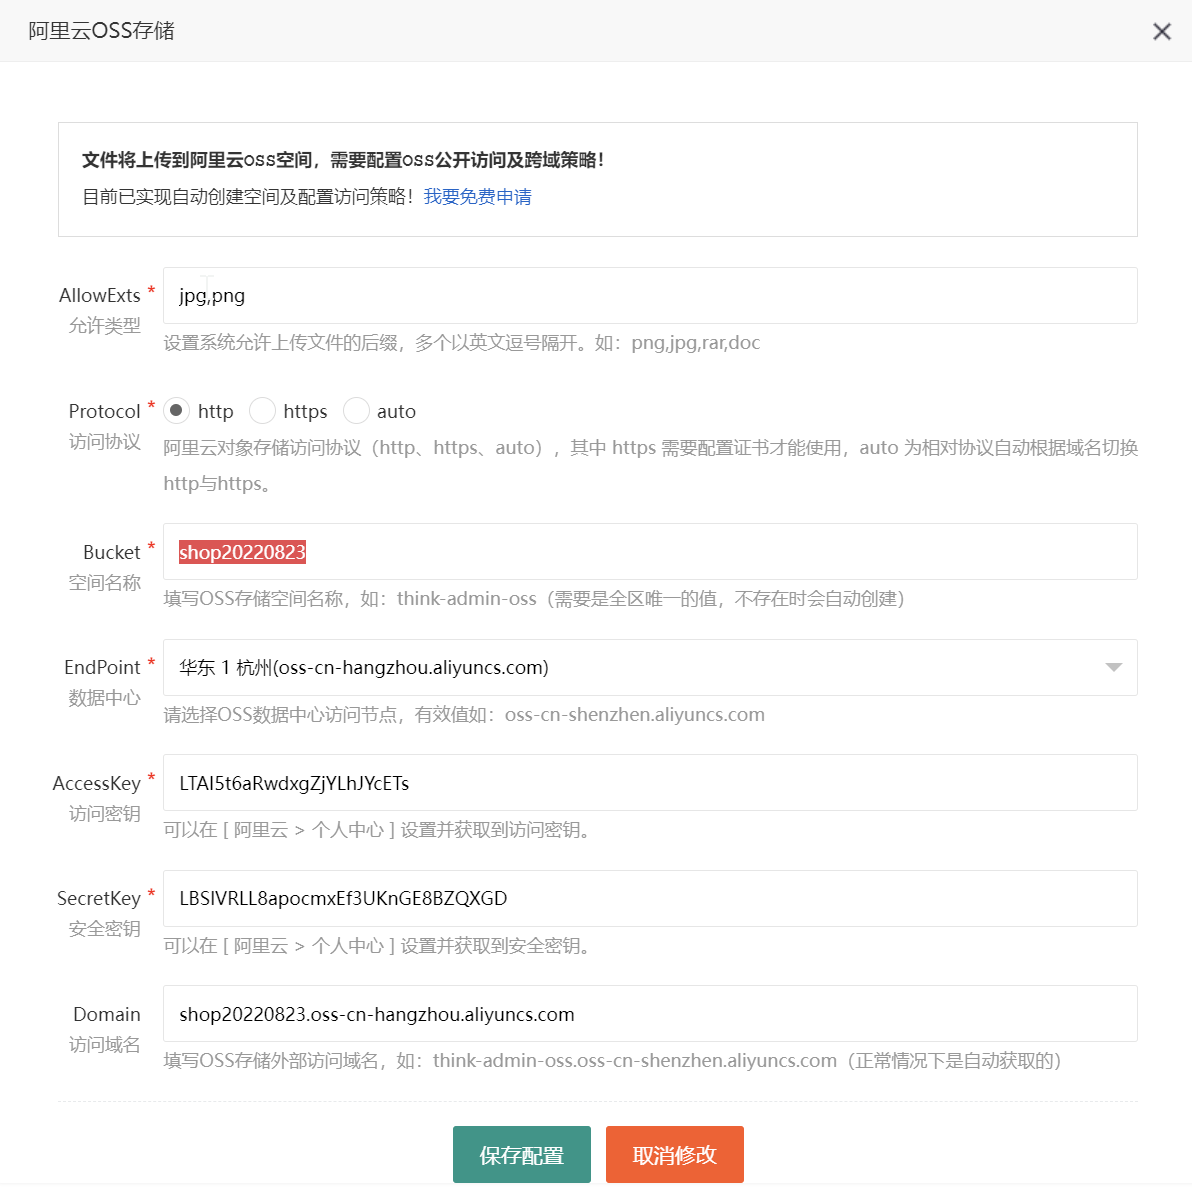The width and height of the screenshot is (1192, 1198).
Task: Select the https protocol radio button
Action: tap(262, 411)
